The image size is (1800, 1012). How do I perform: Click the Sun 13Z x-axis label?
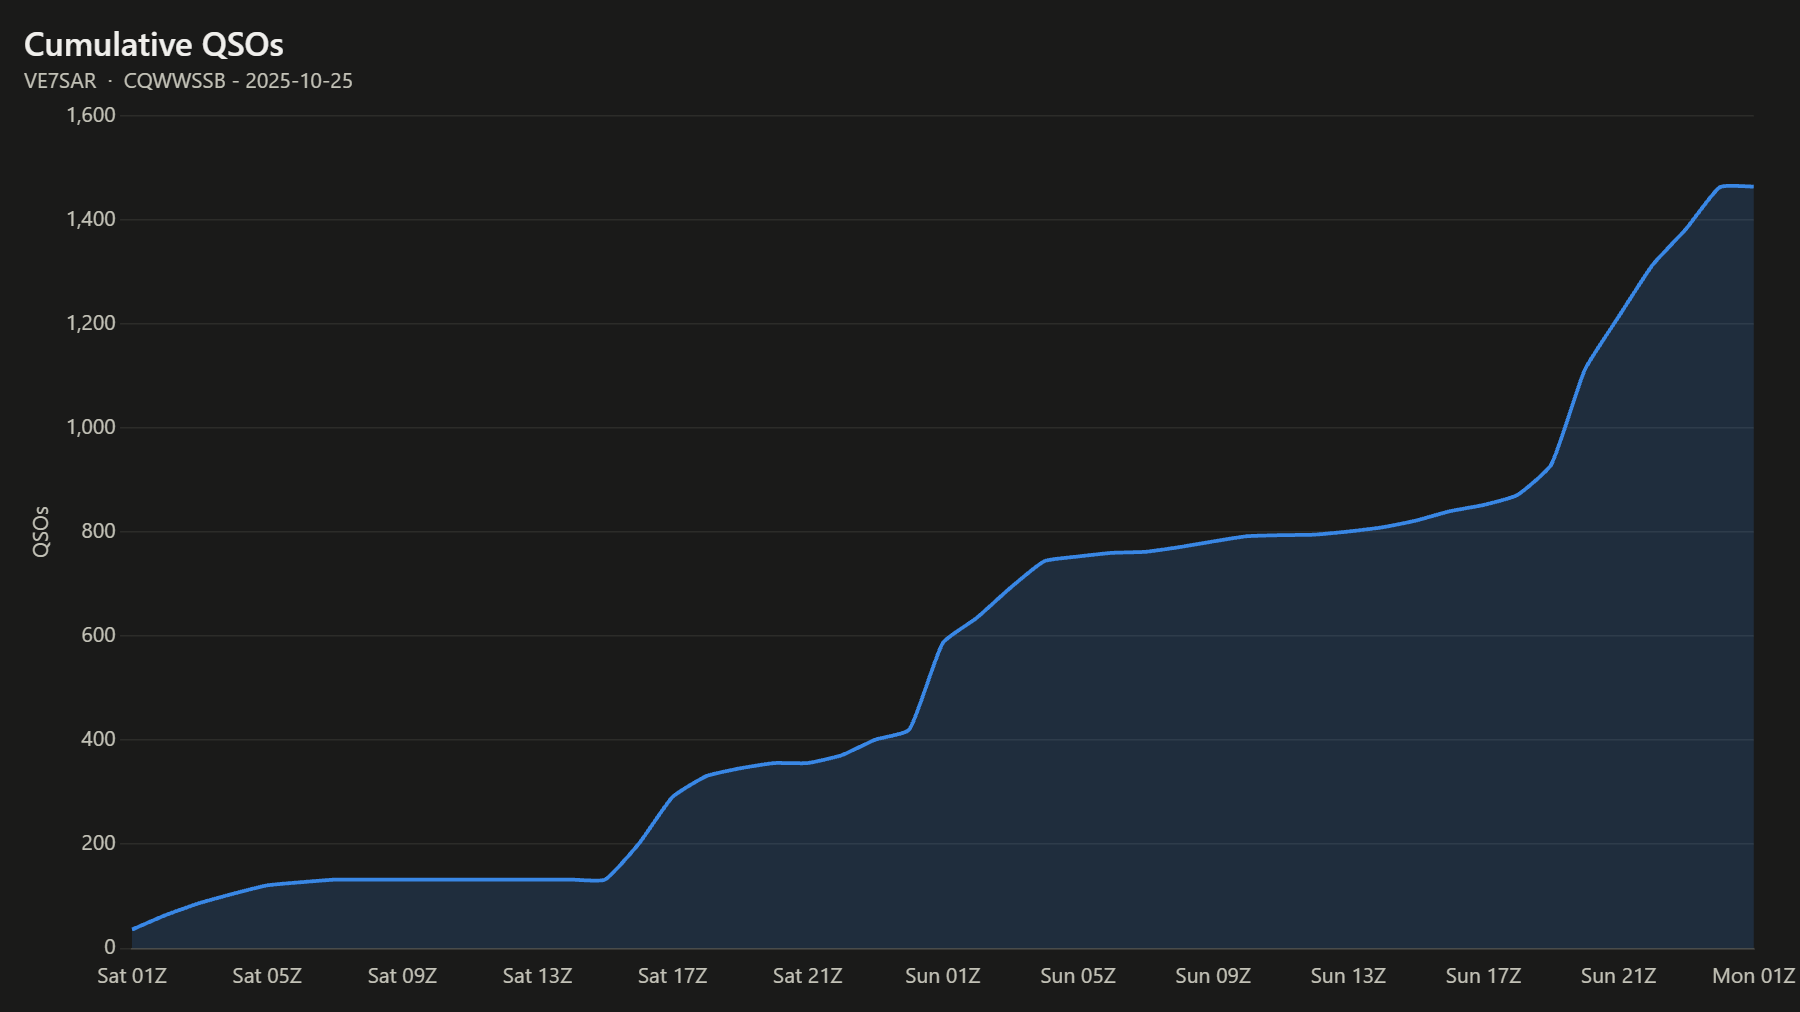(1348, 976)
